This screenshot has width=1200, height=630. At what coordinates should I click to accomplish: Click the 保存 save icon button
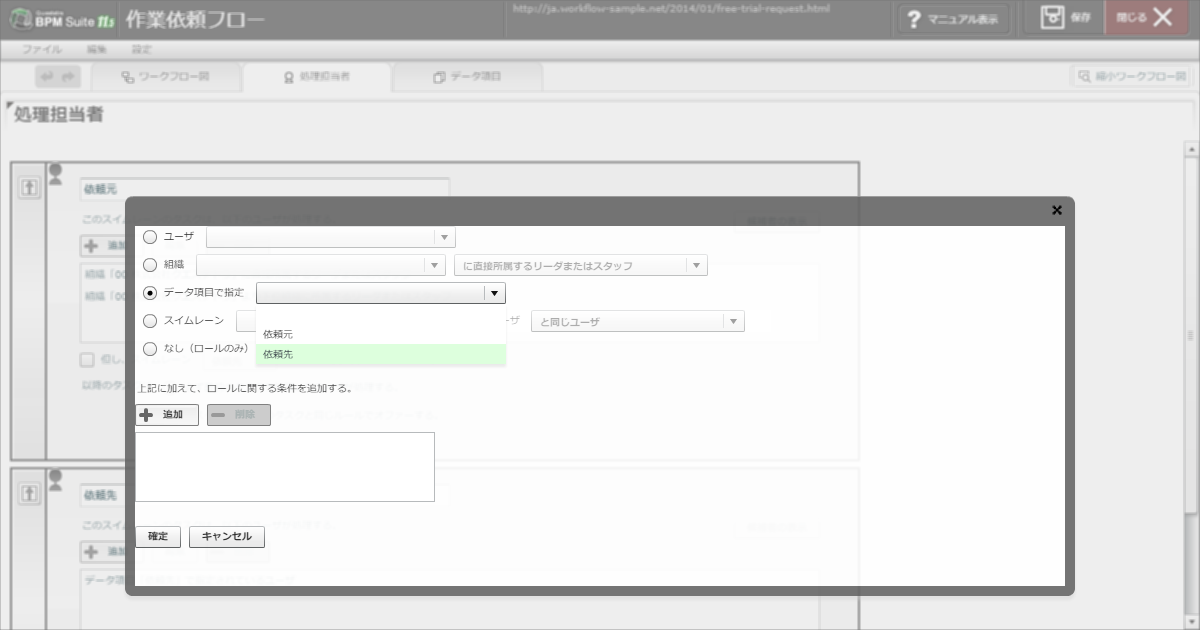point(1065,18)
